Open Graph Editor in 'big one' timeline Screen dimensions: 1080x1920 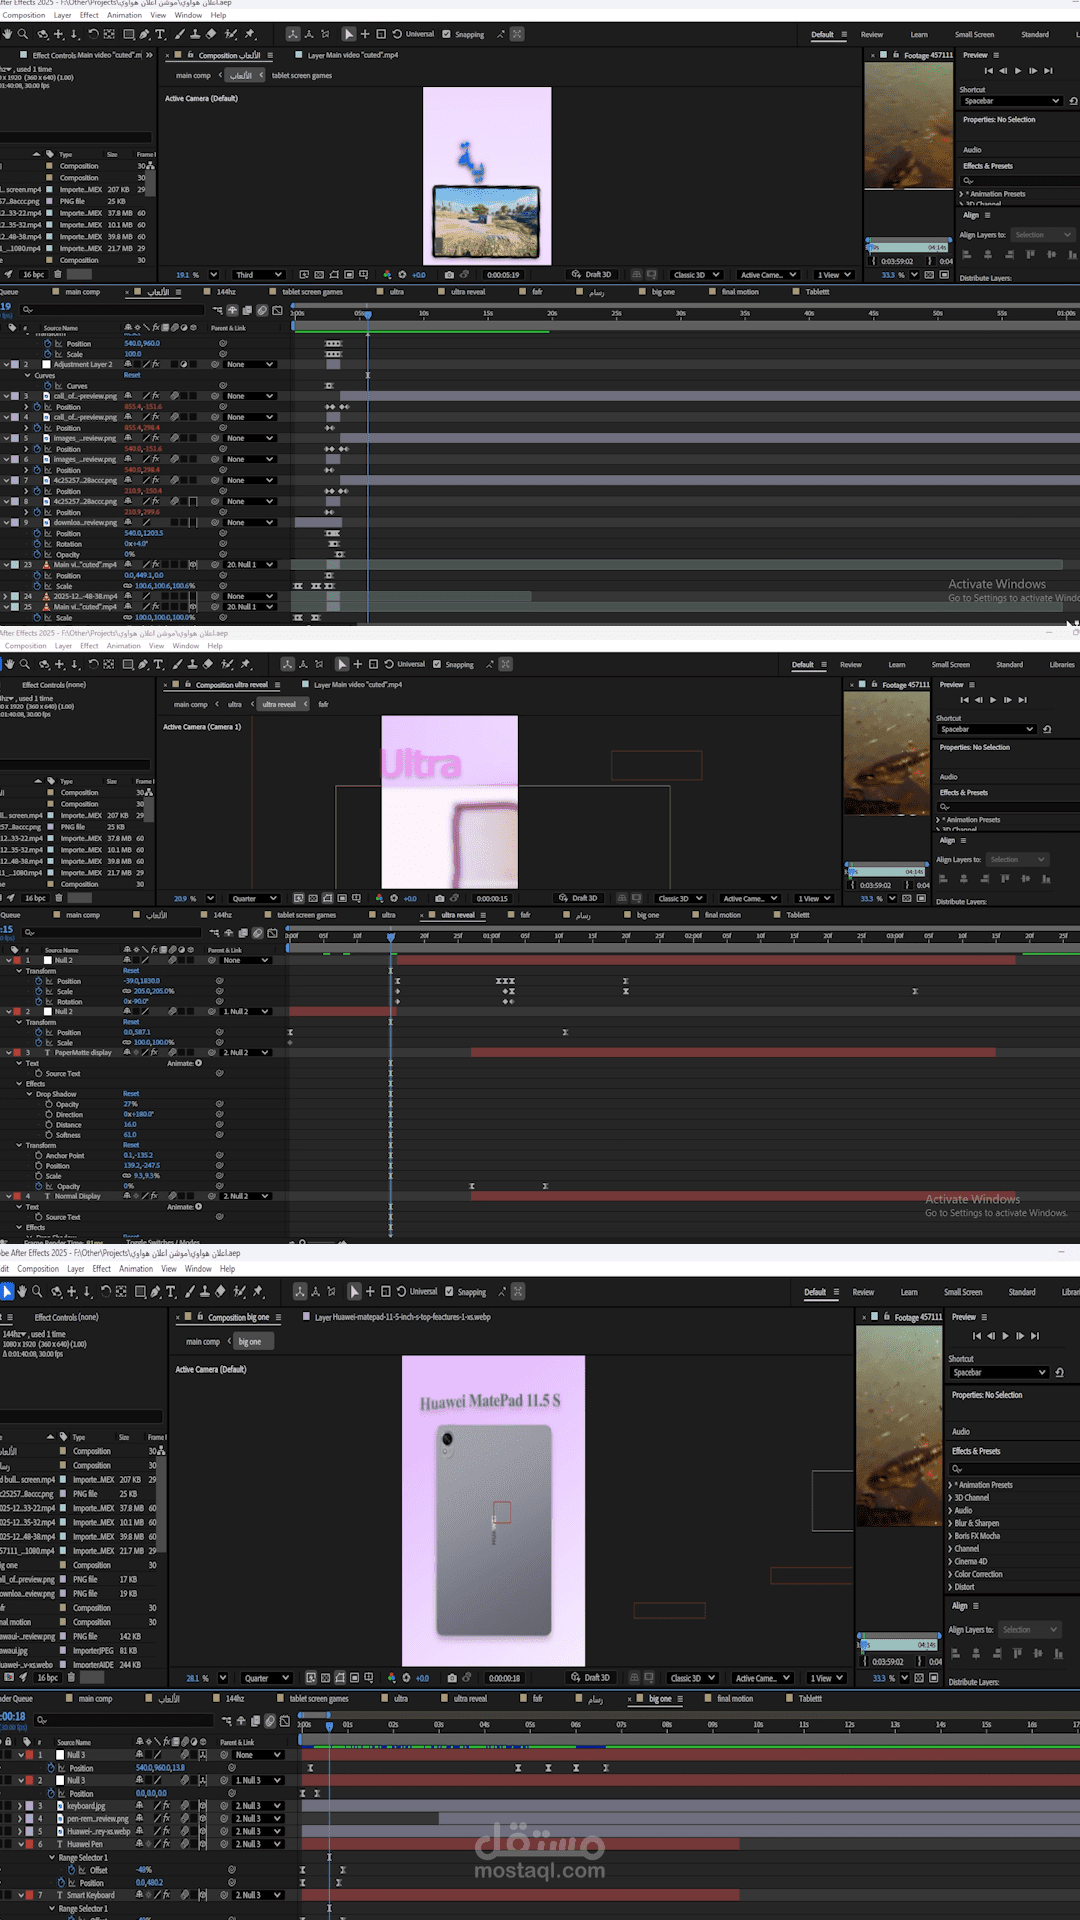click(285, 1721)
